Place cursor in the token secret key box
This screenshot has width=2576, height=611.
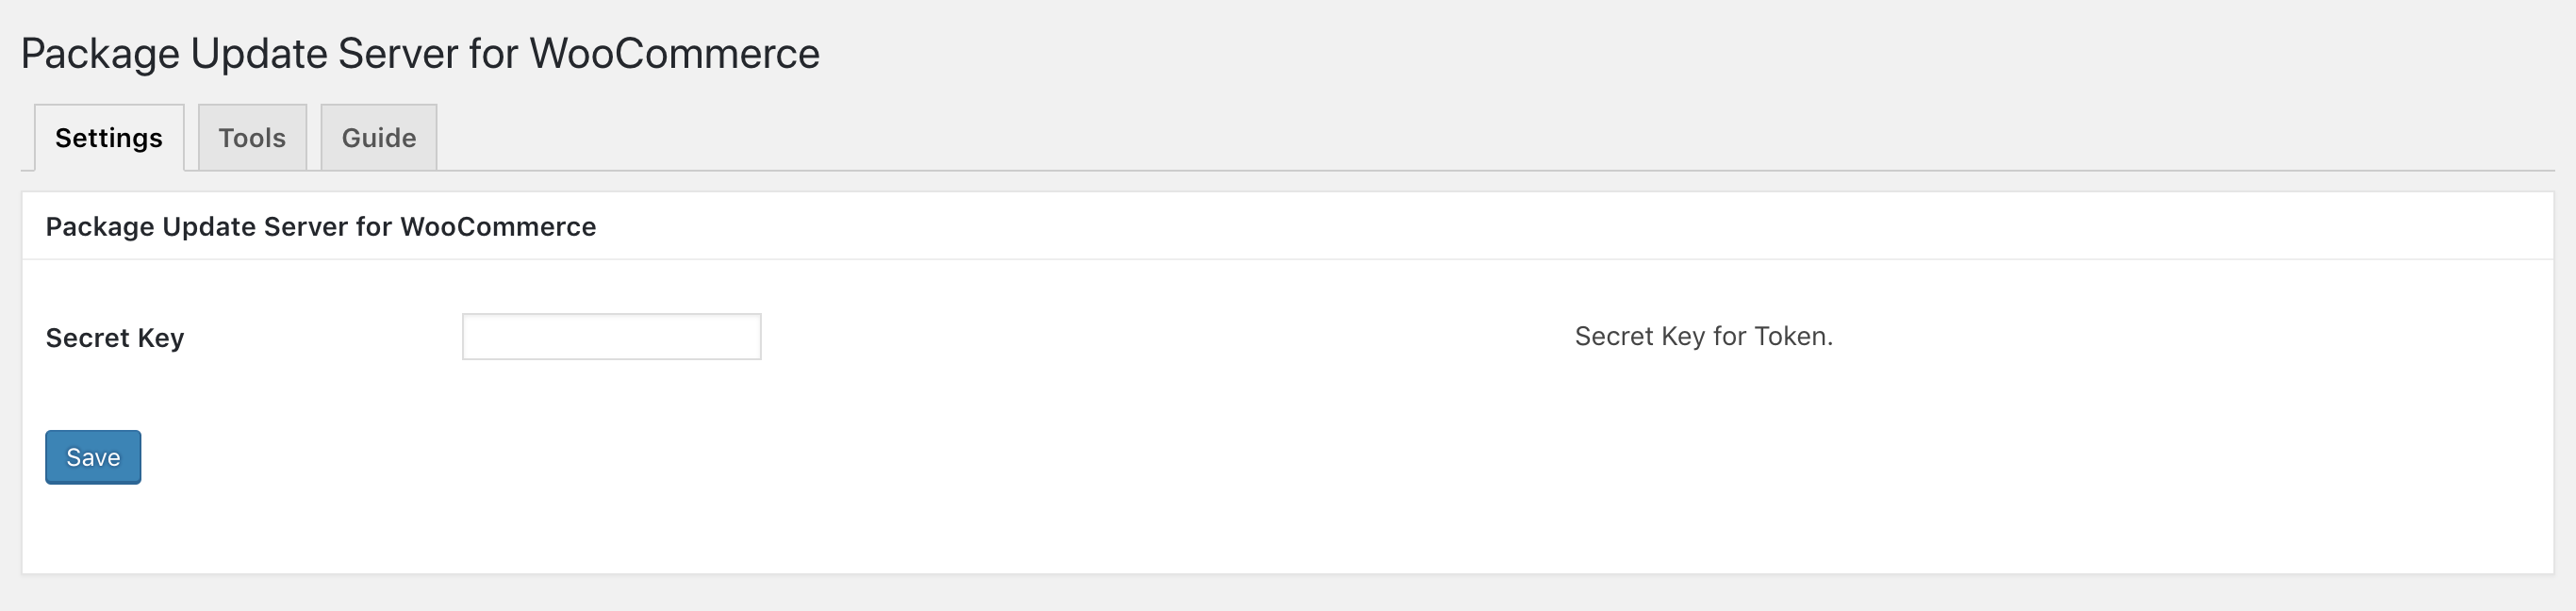pos(611,337)
